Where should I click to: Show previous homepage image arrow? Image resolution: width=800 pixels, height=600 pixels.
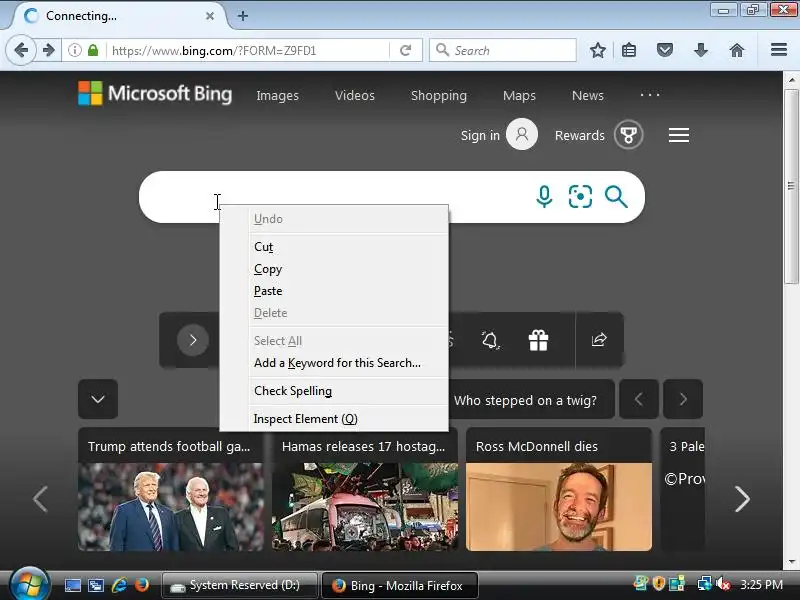coord(639,399)
